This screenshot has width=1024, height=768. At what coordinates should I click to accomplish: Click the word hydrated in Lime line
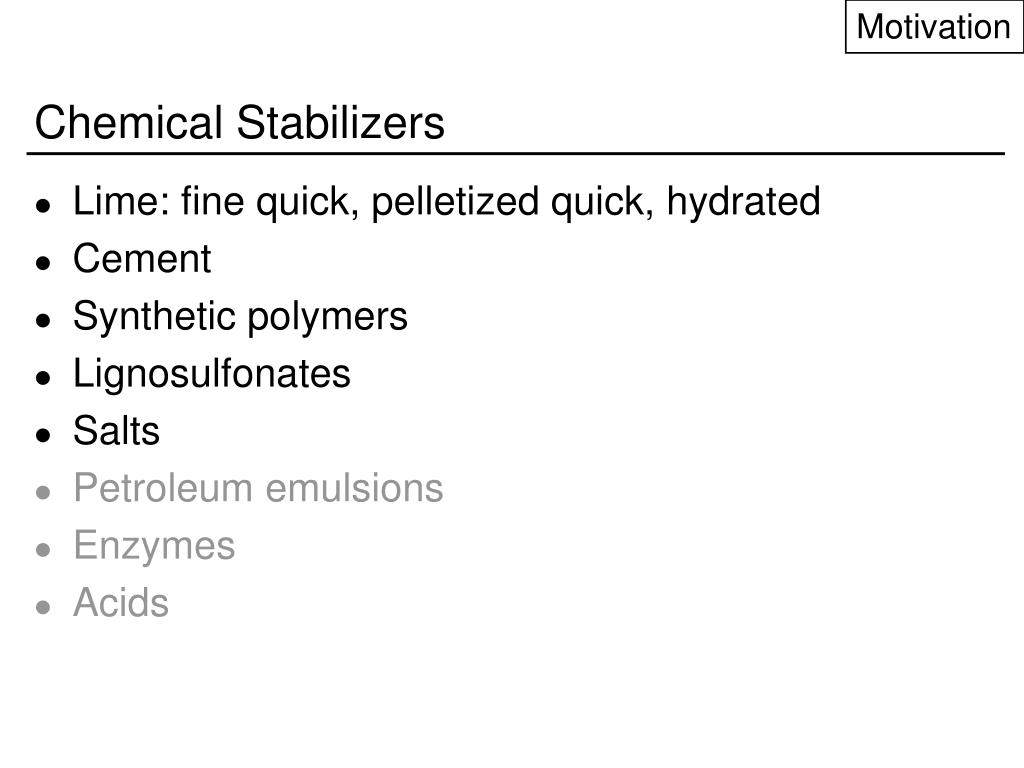(x=743, y=201)
